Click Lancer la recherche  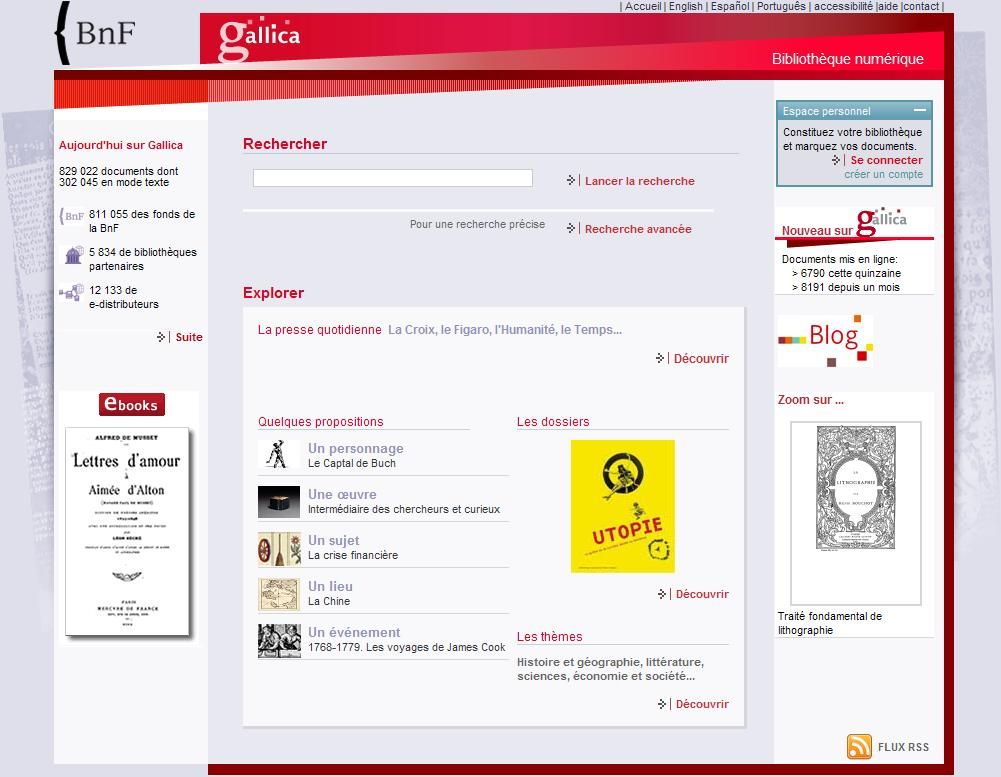pos(640,181)
